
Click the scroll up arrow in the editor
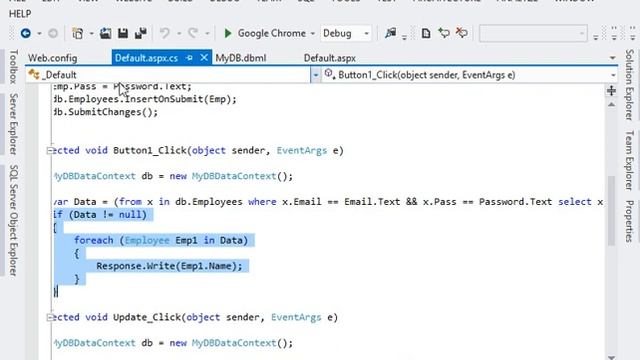coord(611,105)
